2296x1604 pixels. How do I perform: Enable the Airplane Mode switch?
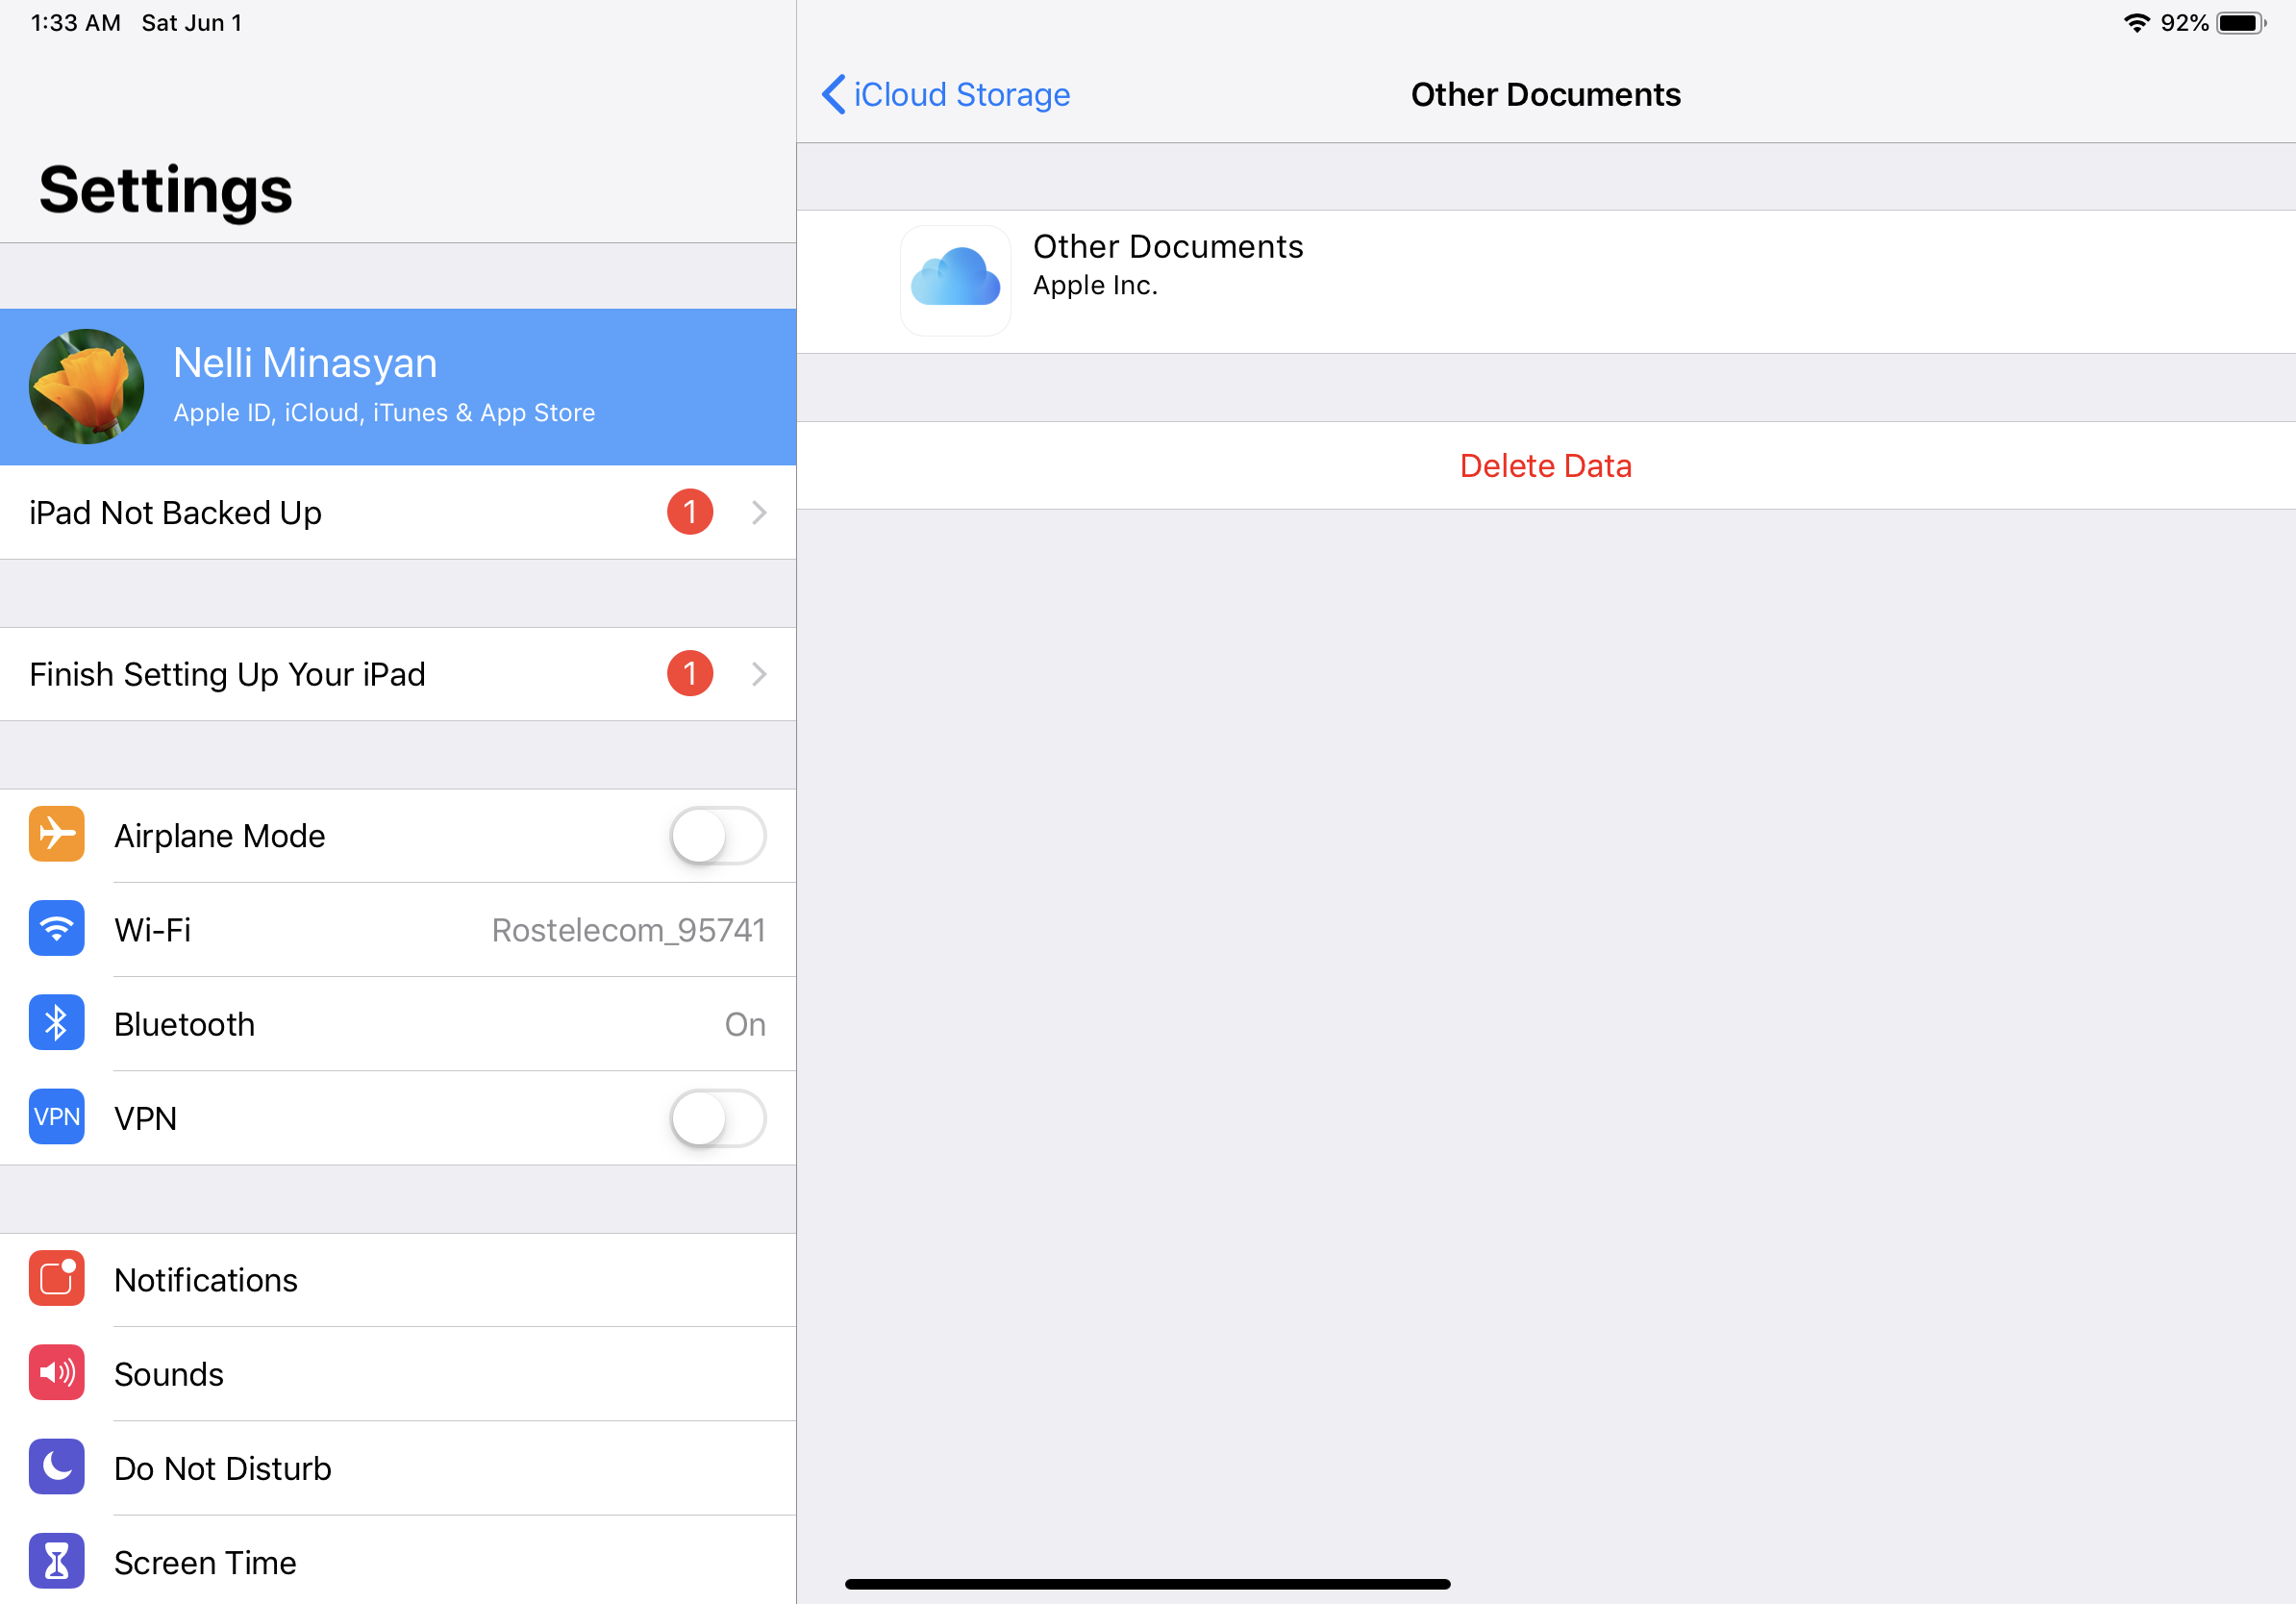(x=717, y=835)
